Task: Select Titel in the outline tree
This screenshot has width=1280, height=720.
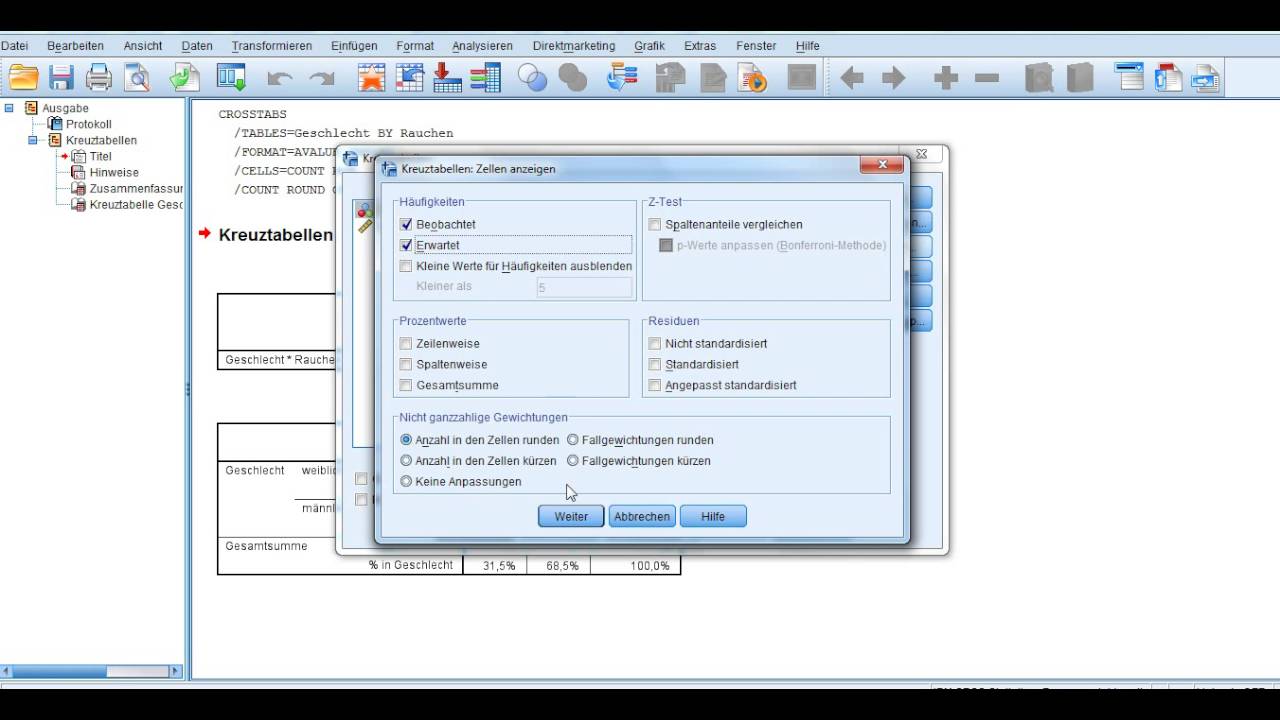Action: pyautogui.click(x=101, y=156)
